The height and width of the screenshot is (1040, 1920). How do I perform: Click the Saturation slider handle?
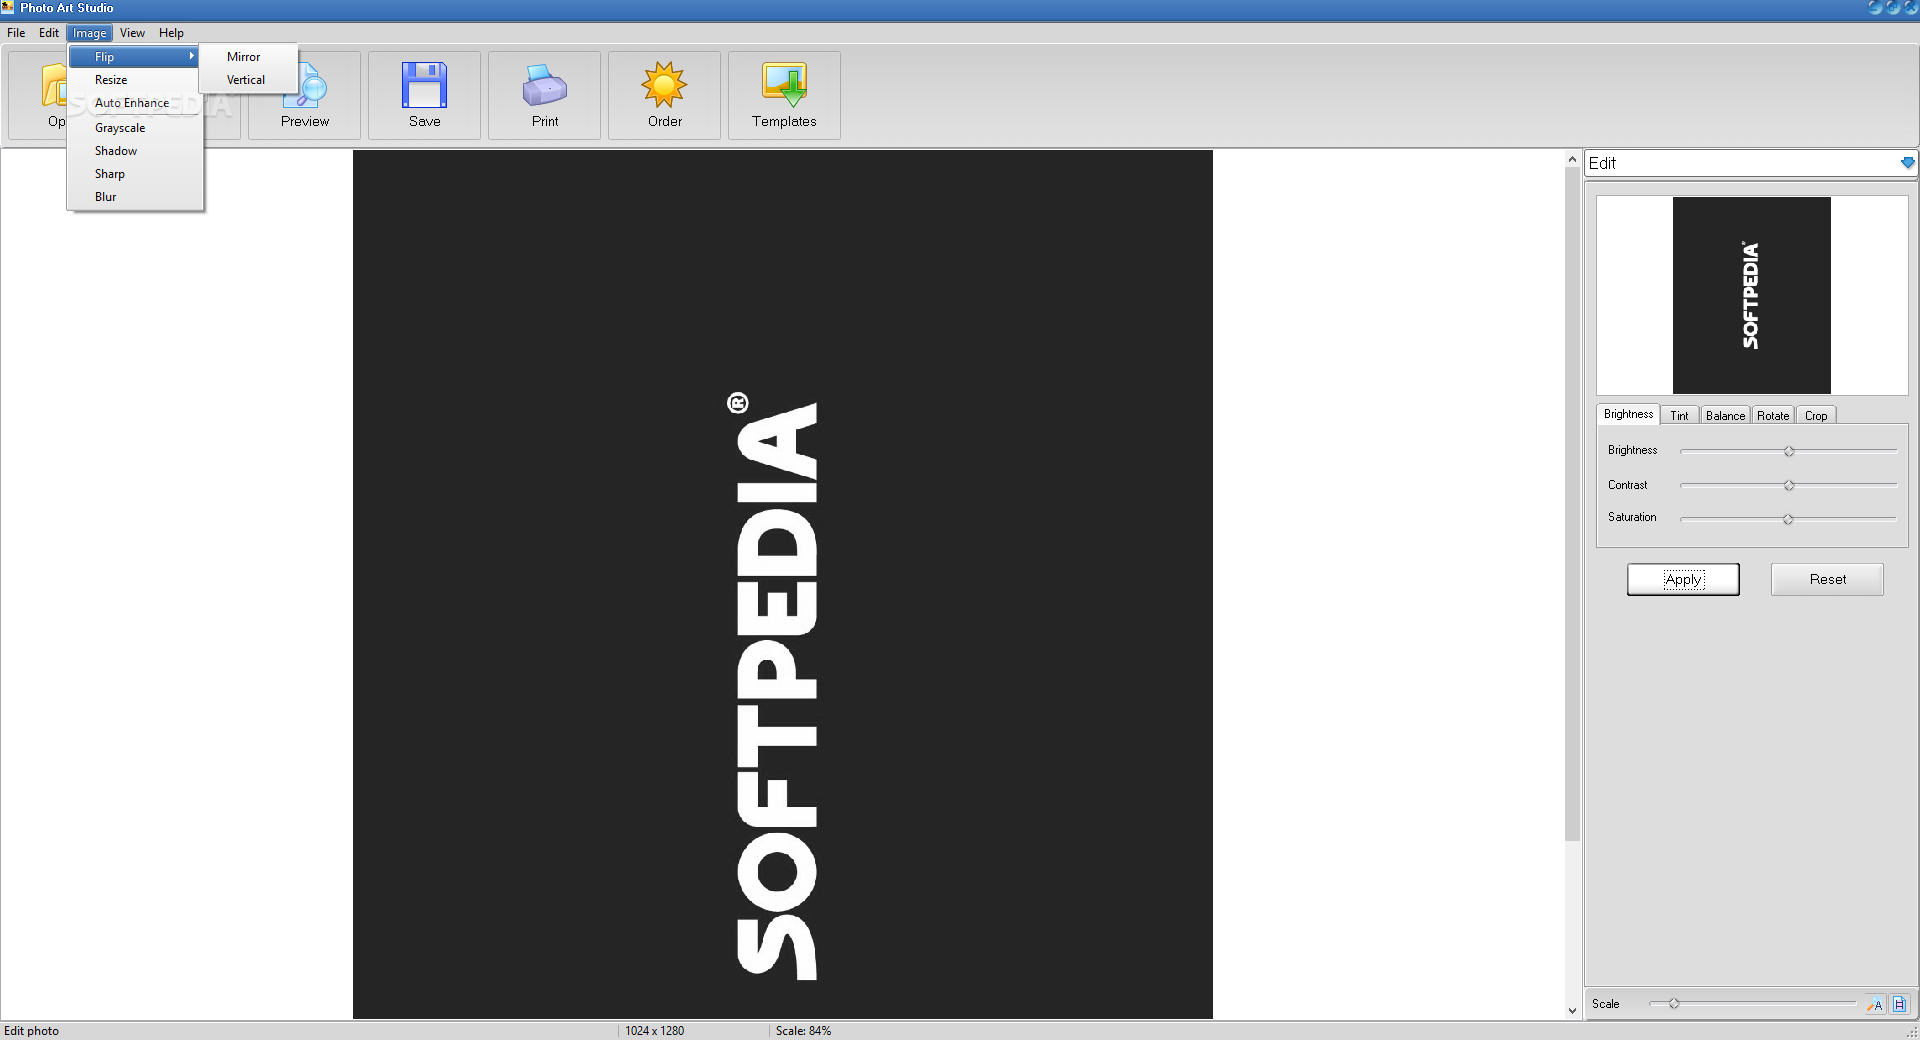tap(1788, 520)
